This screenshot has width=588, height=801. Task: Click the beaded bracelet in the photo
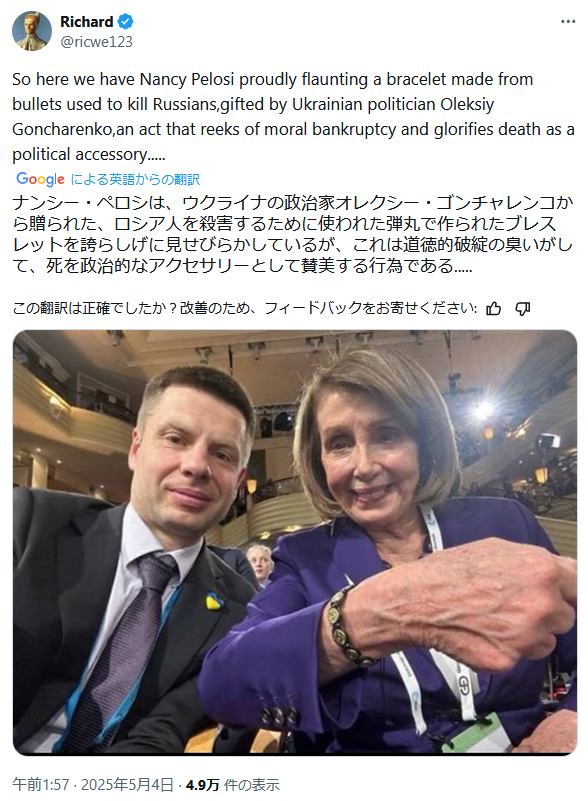(x=346, y=627)
